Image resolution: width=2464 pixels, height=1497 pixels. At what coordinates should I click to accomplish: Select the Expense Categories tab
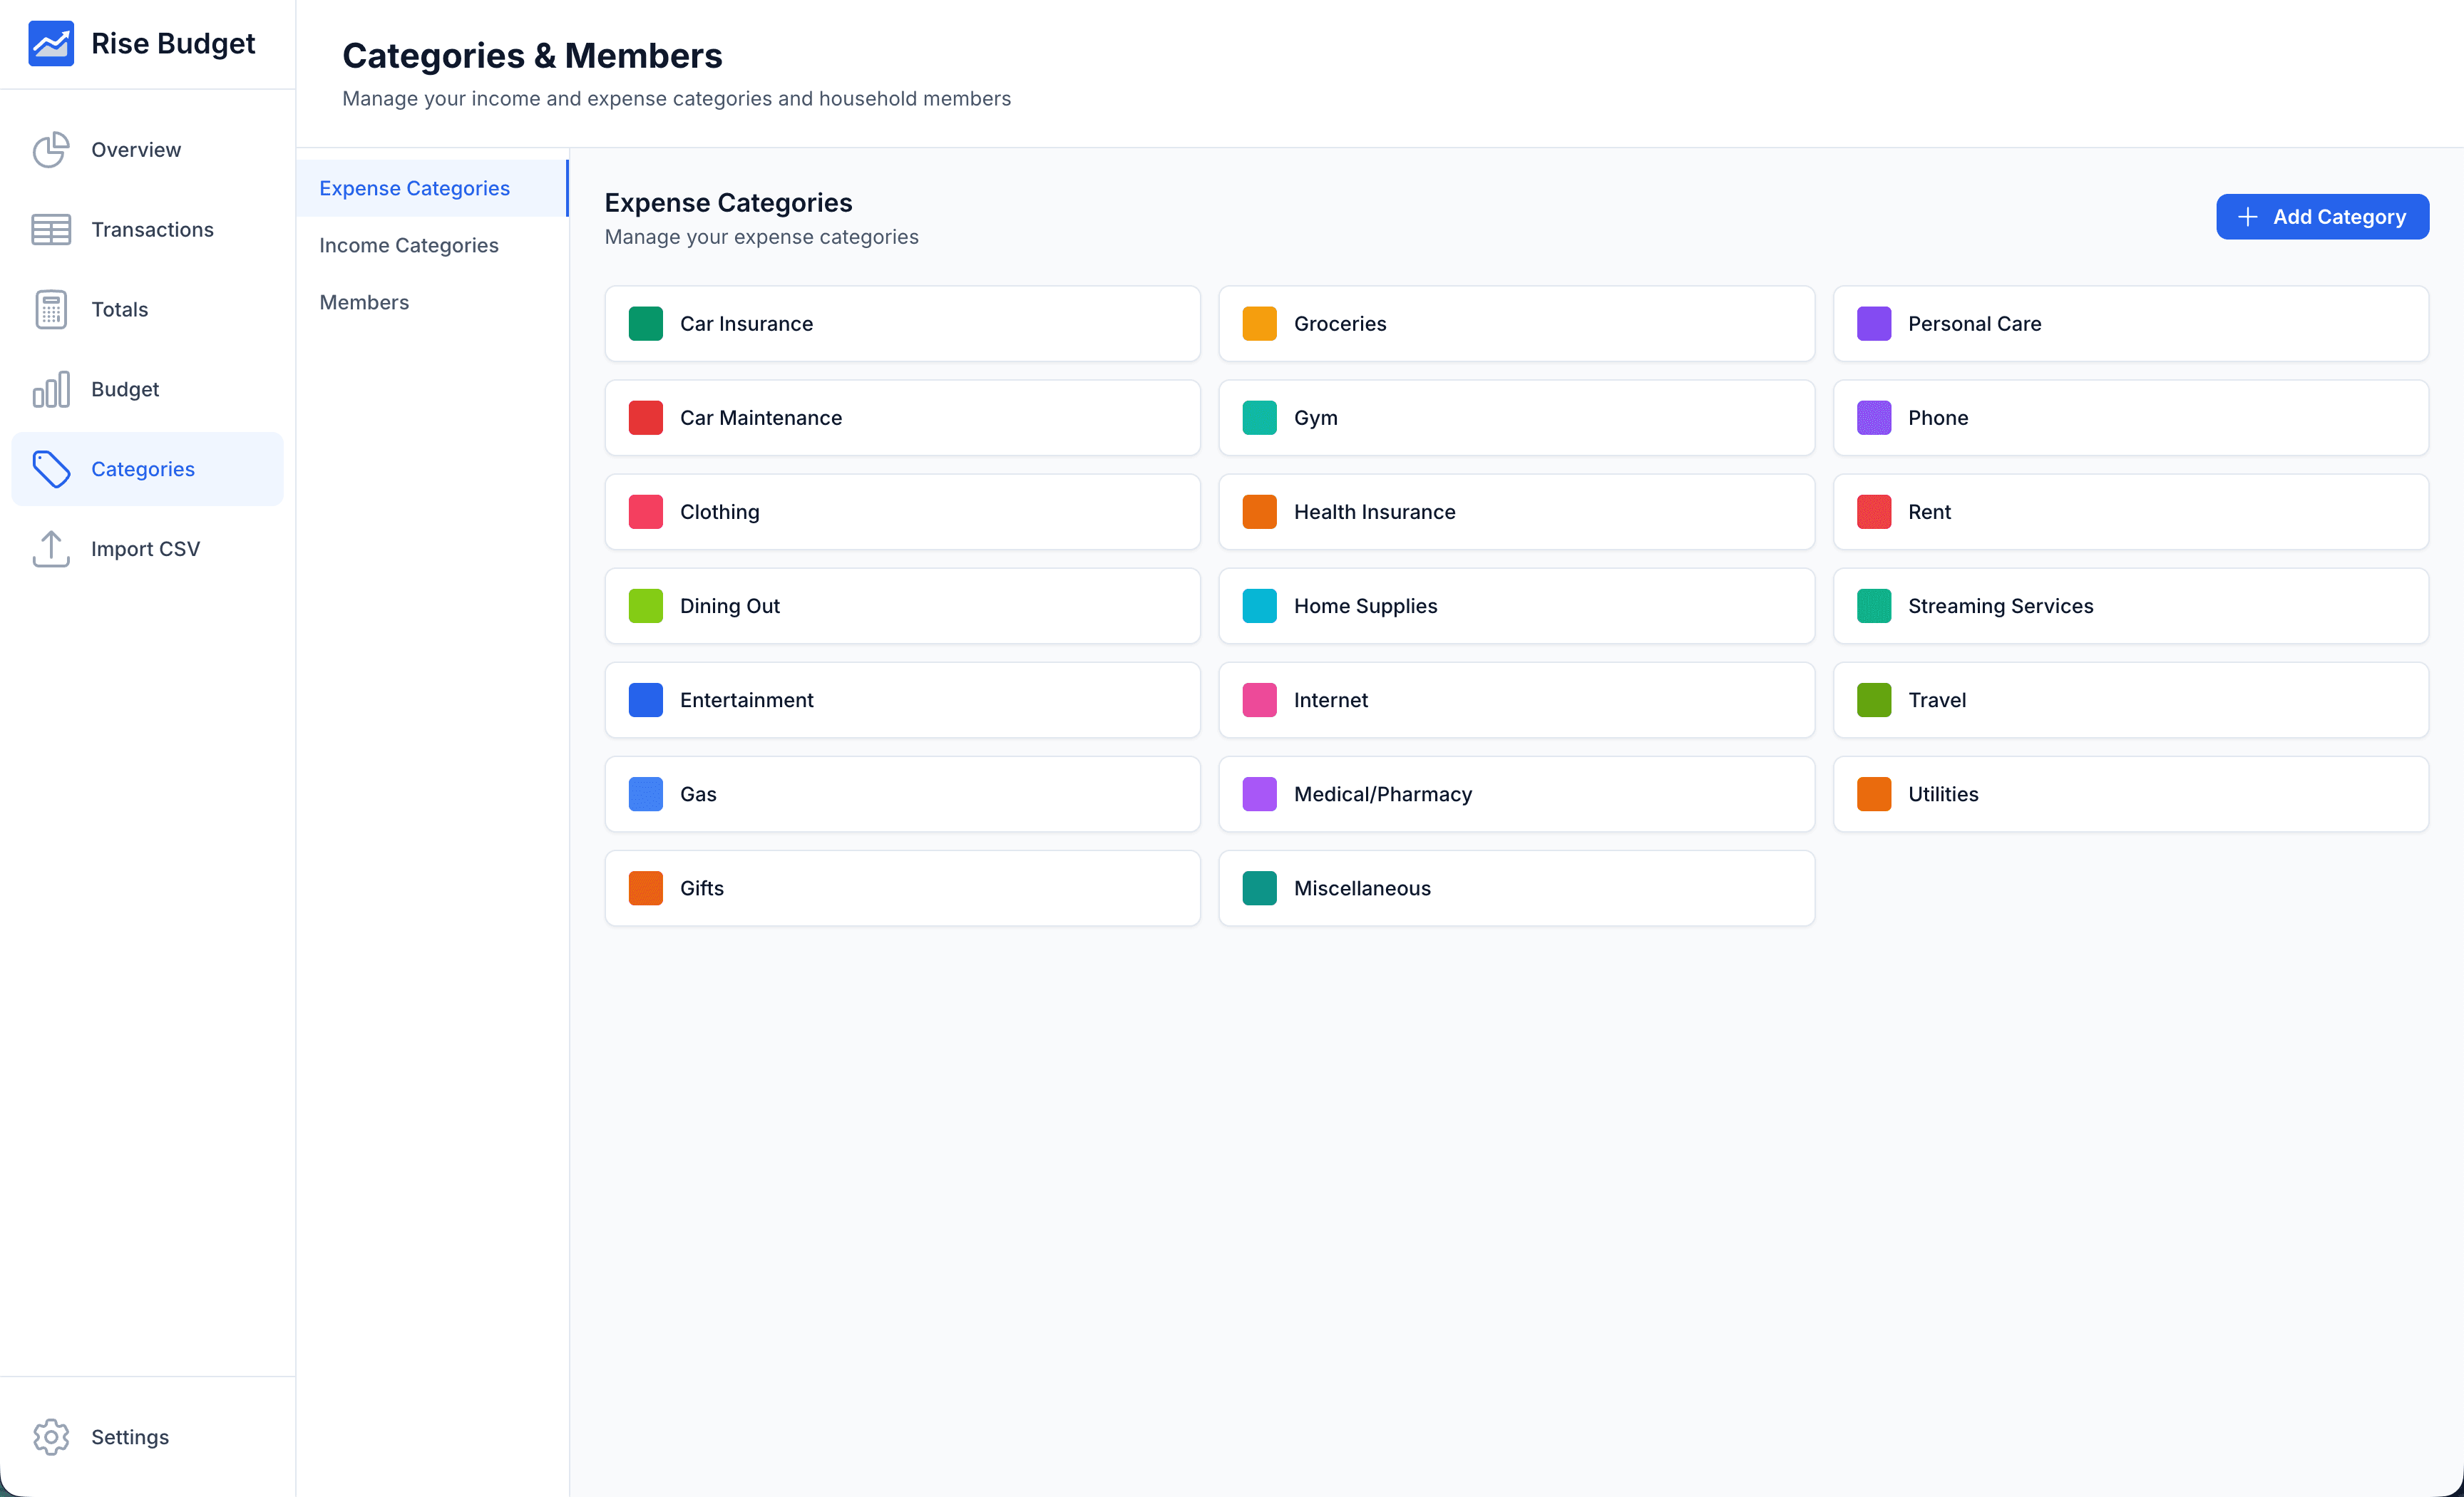pos(414,188)
